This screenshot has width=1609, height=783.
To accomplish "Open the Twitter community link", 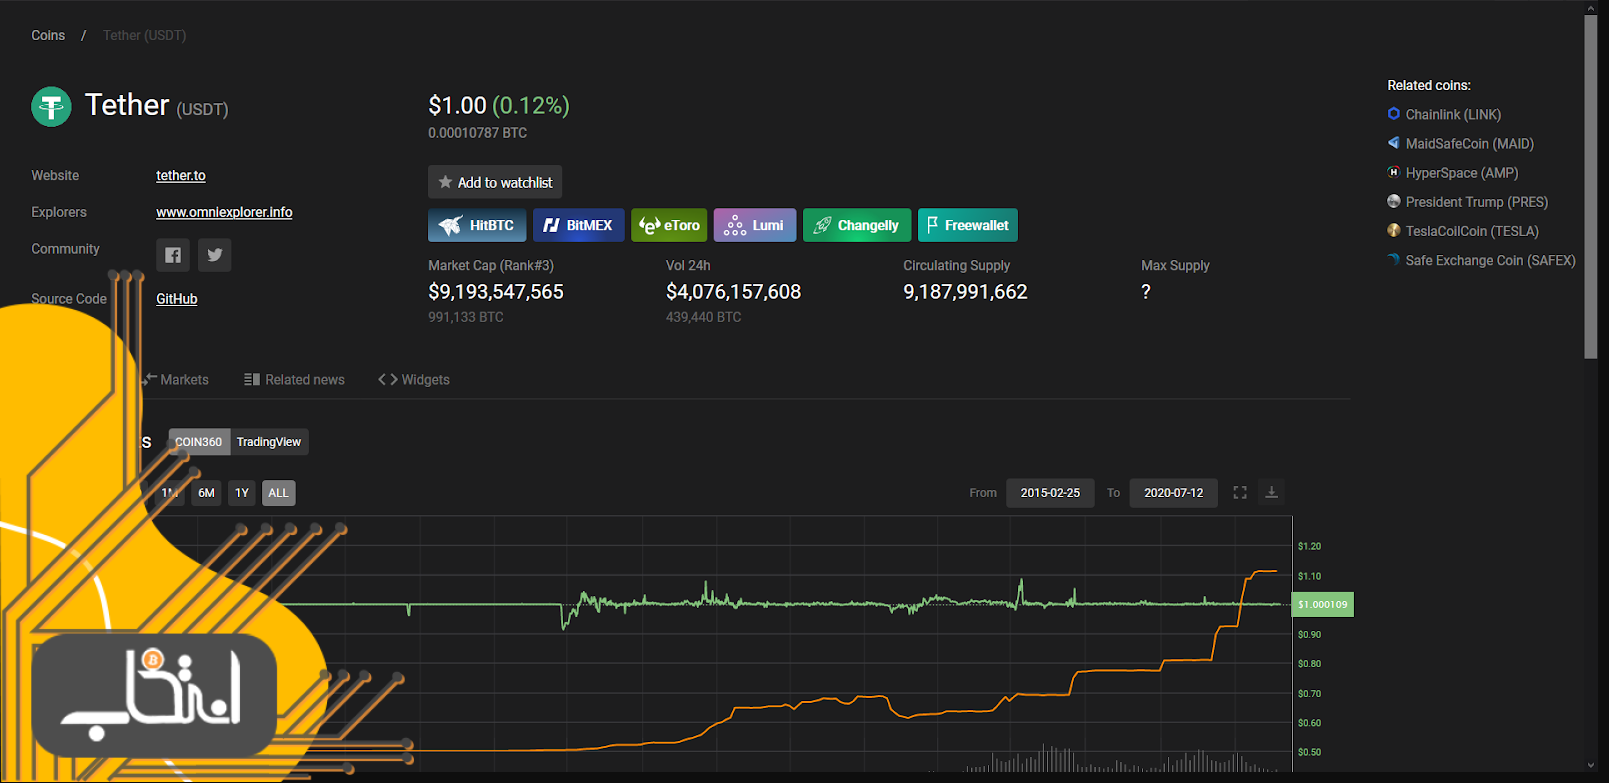I will pos(214,255).
